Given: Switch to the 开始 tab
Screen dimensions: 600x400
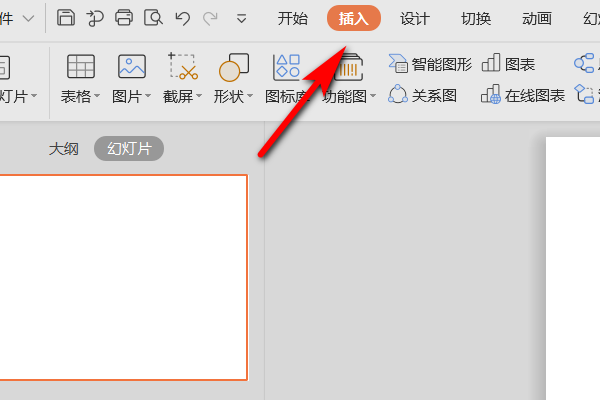Looking at the screenshot, I should 293,18.
